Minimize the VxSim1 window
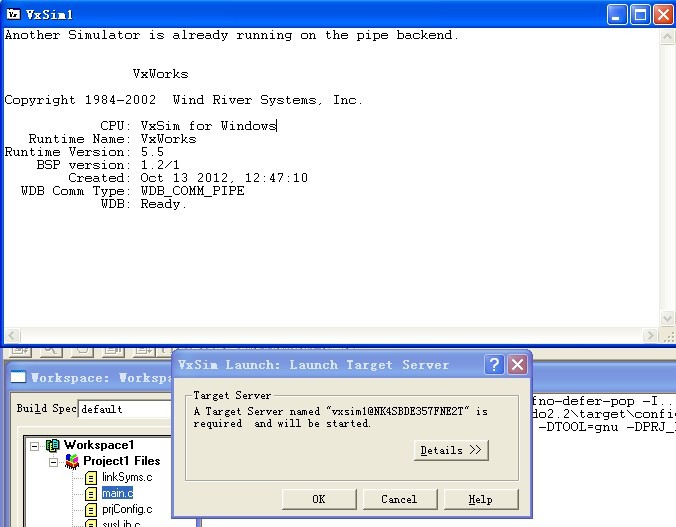This screenshot has width=676, height=527. pos(617,15)
